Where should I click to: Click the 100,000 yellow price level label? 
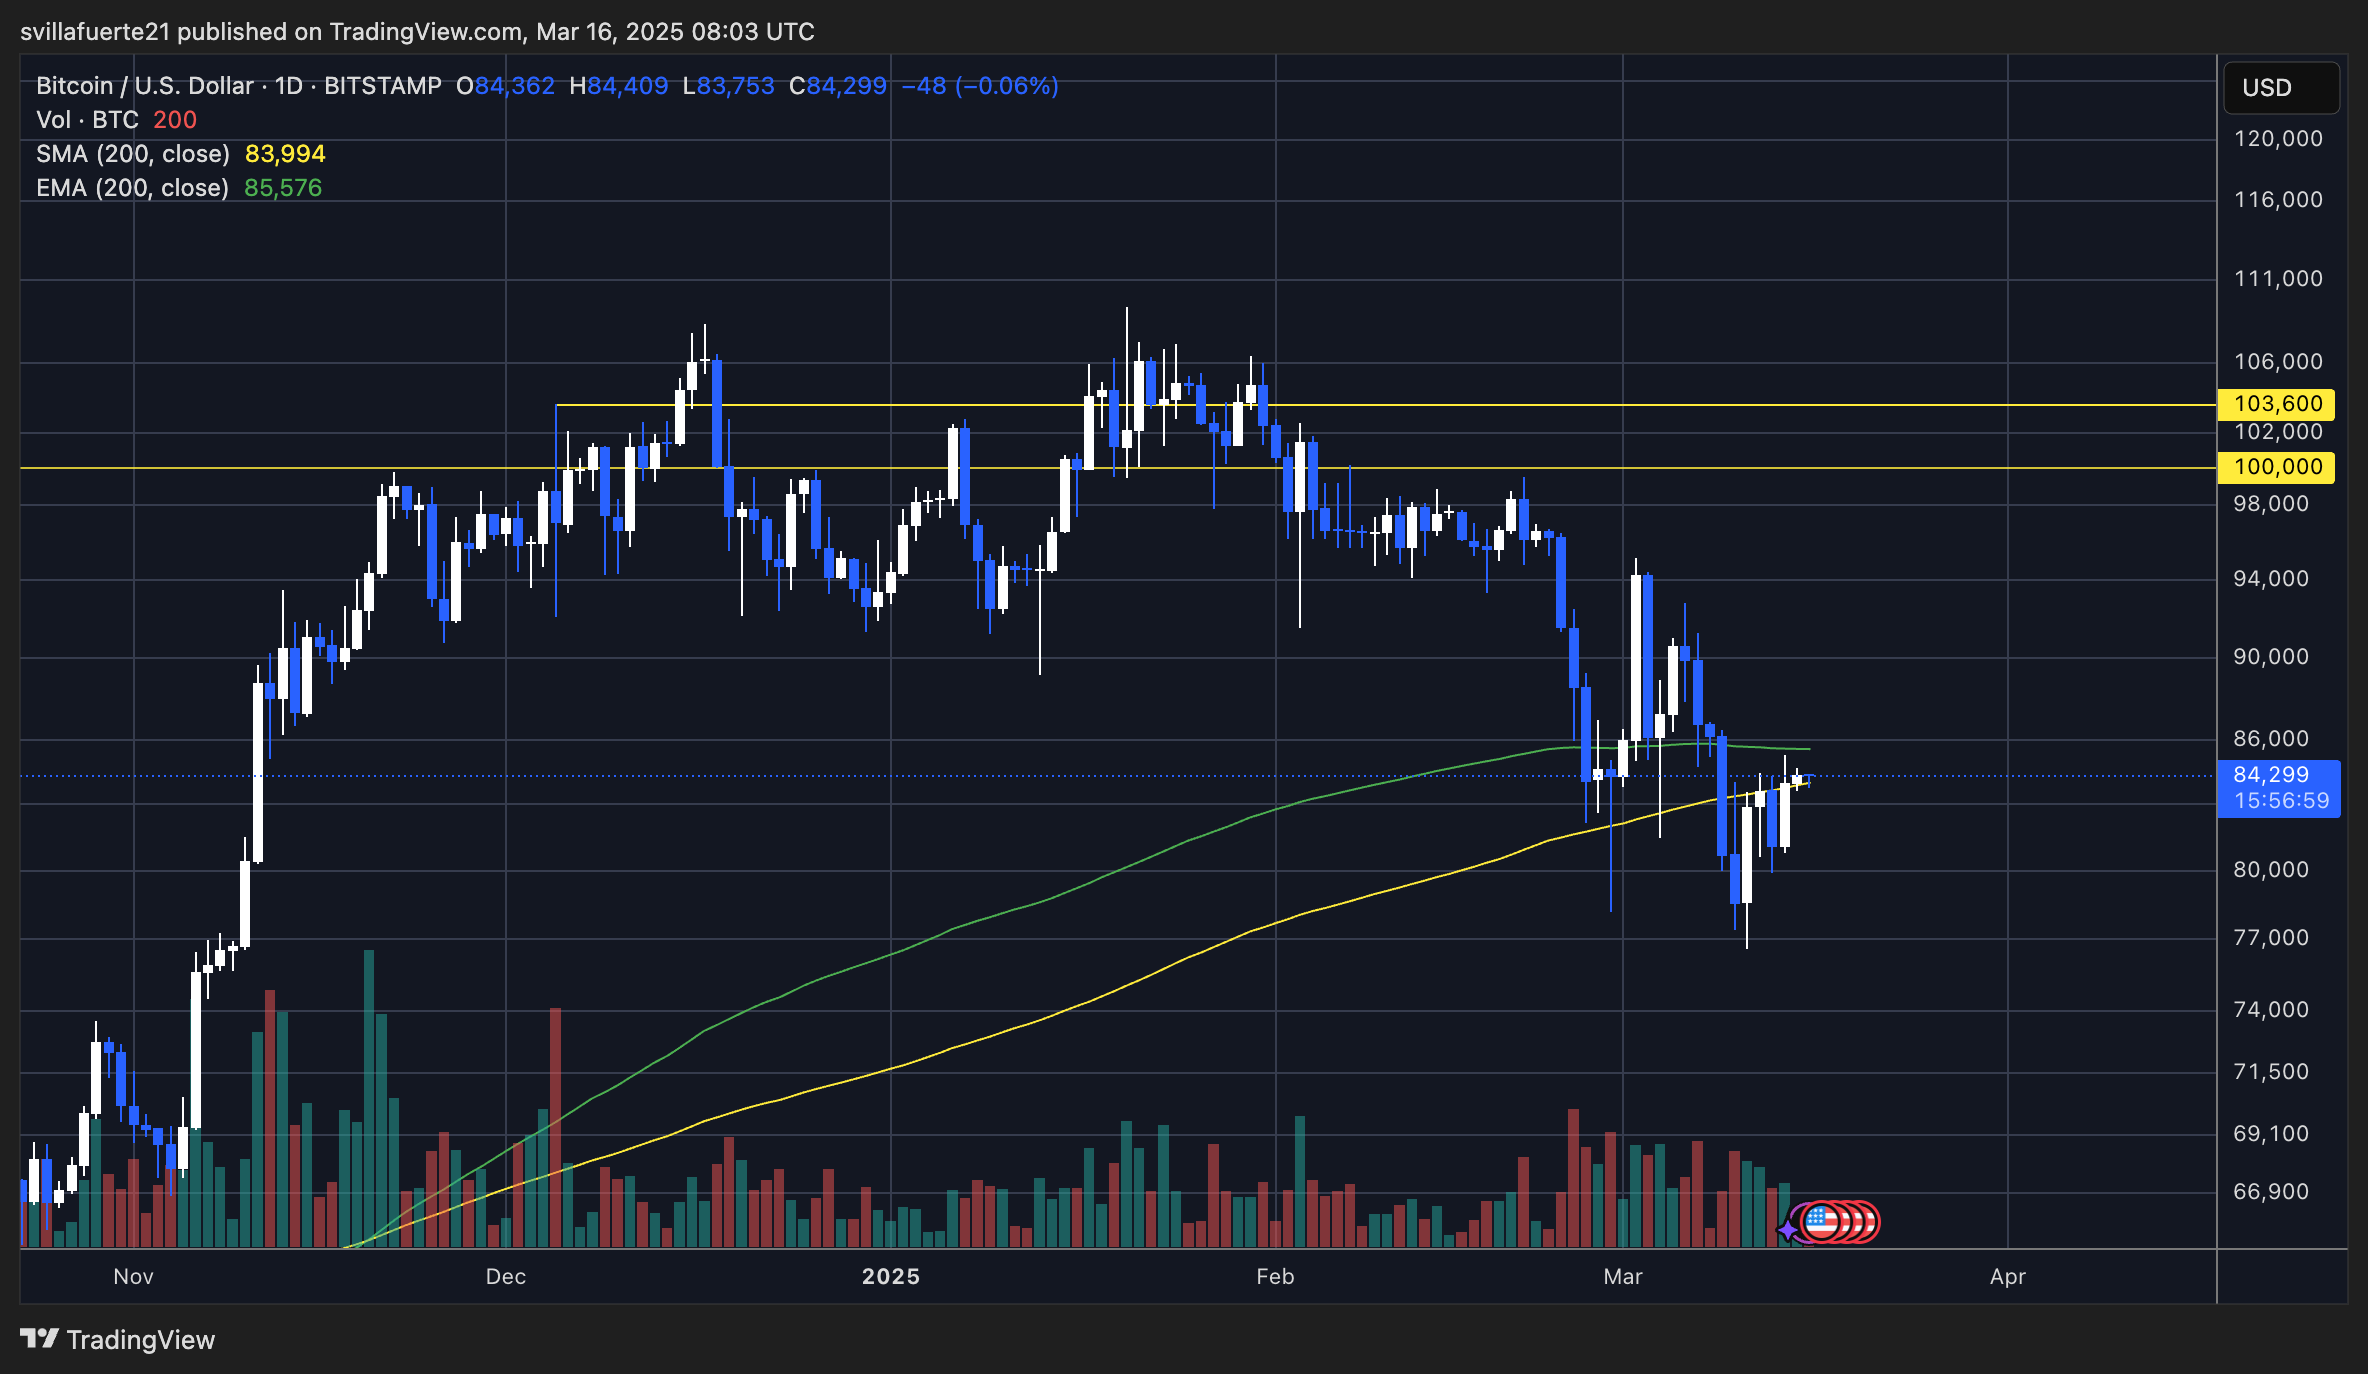pyautogui.click(x=2277, y=467)
